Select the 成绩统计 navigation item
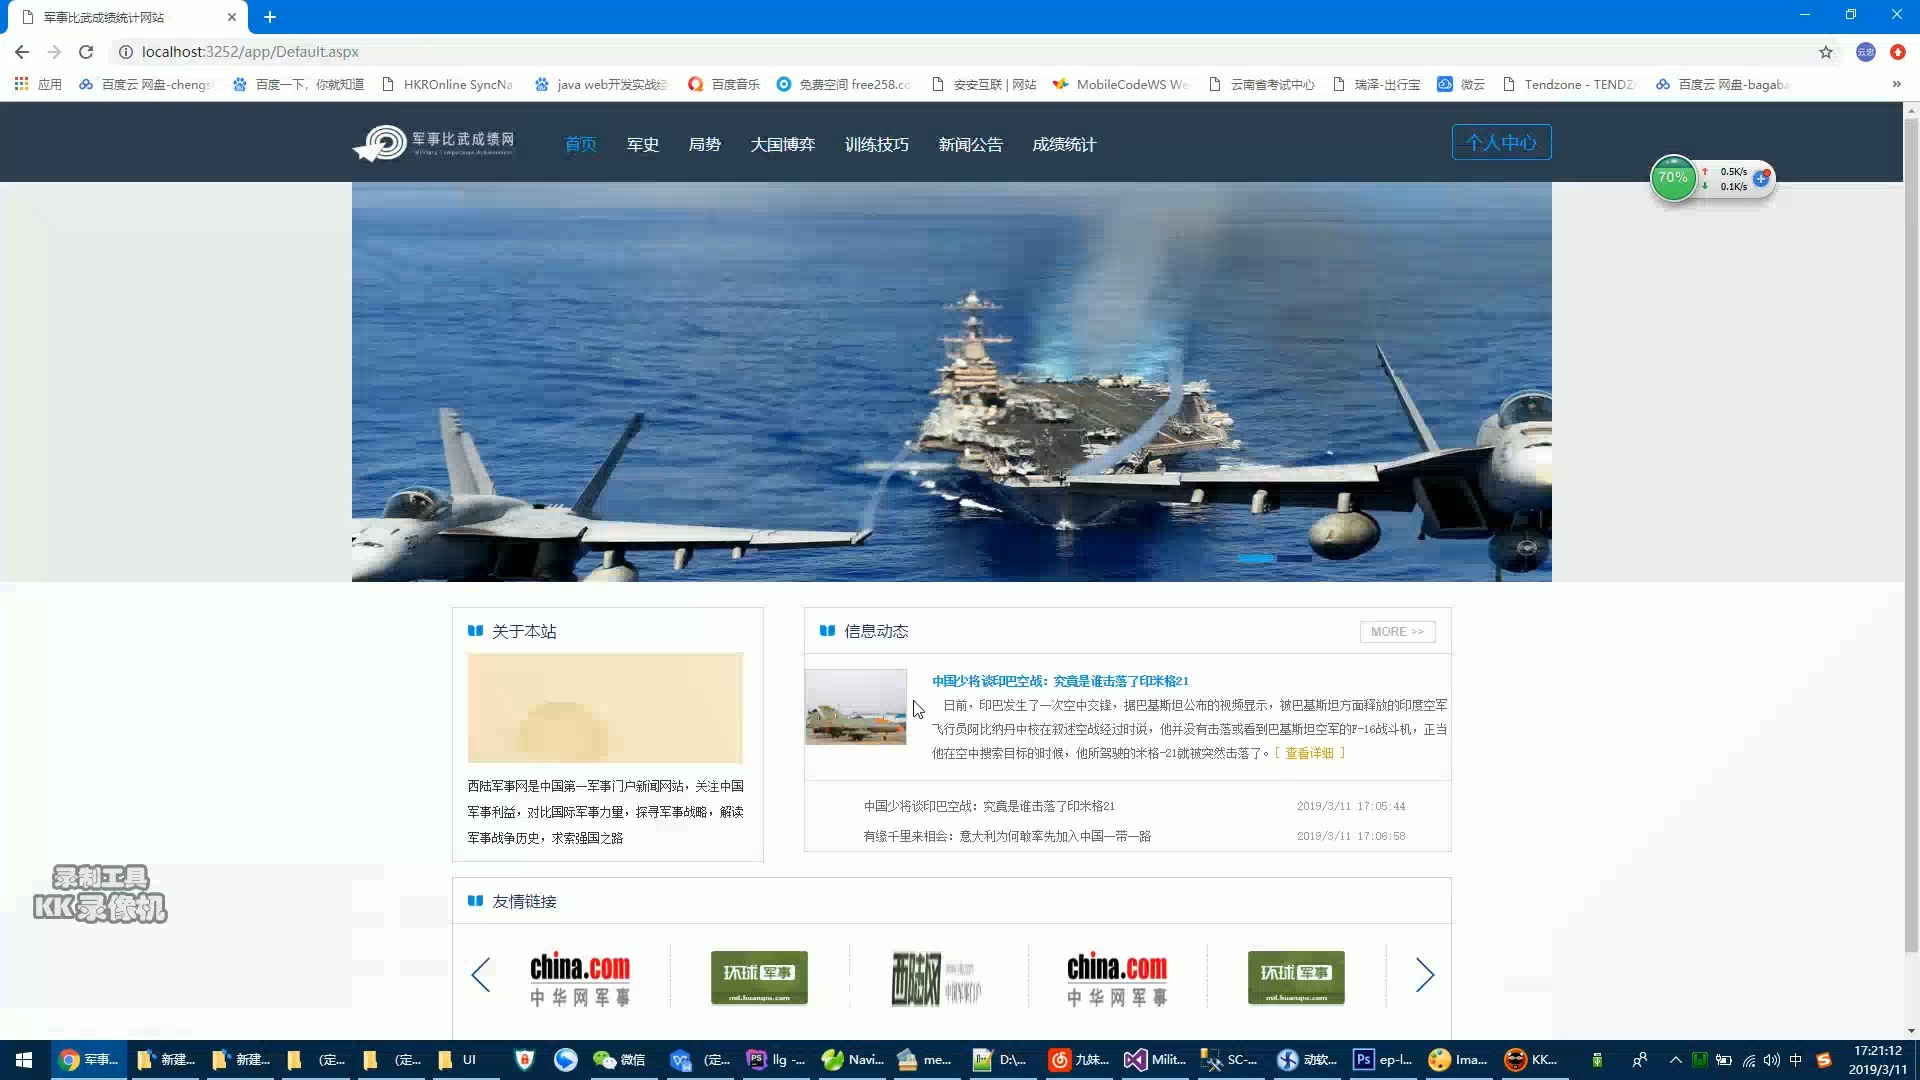 (x=1064, y=145)
